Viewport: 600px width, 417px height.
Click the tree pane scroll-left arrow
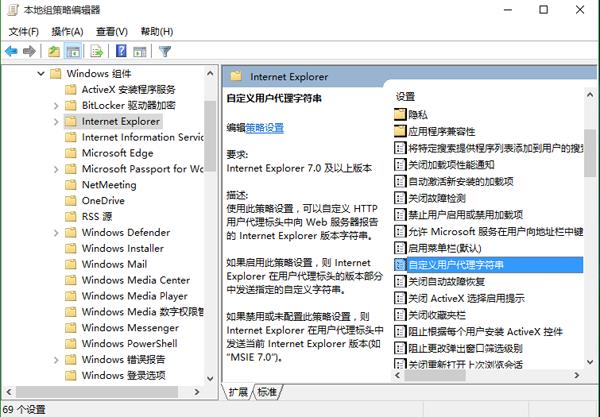9,392
